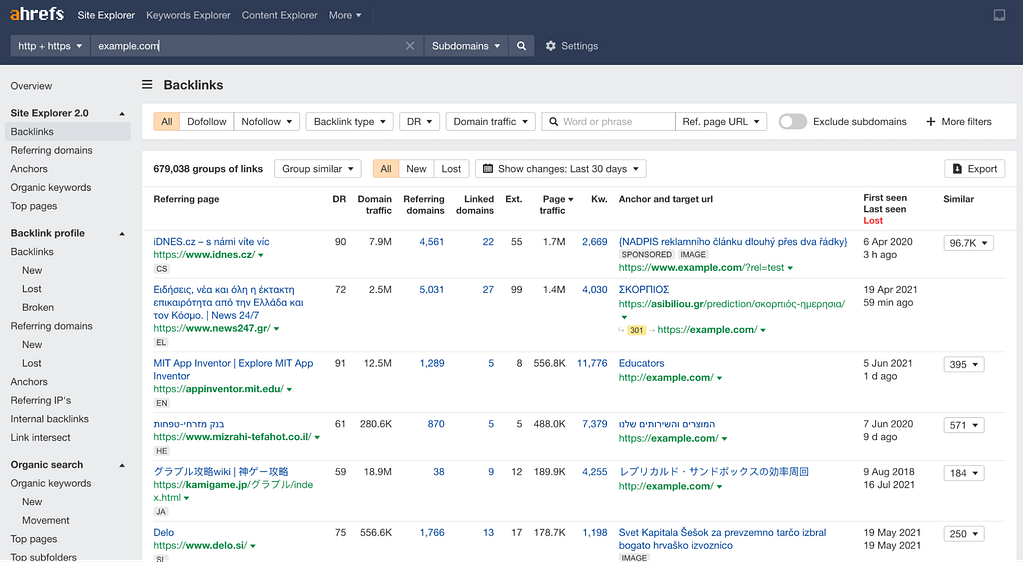Select the All changes filter
The height and width of the screenshot is (562, 1023).
point(386,168)
